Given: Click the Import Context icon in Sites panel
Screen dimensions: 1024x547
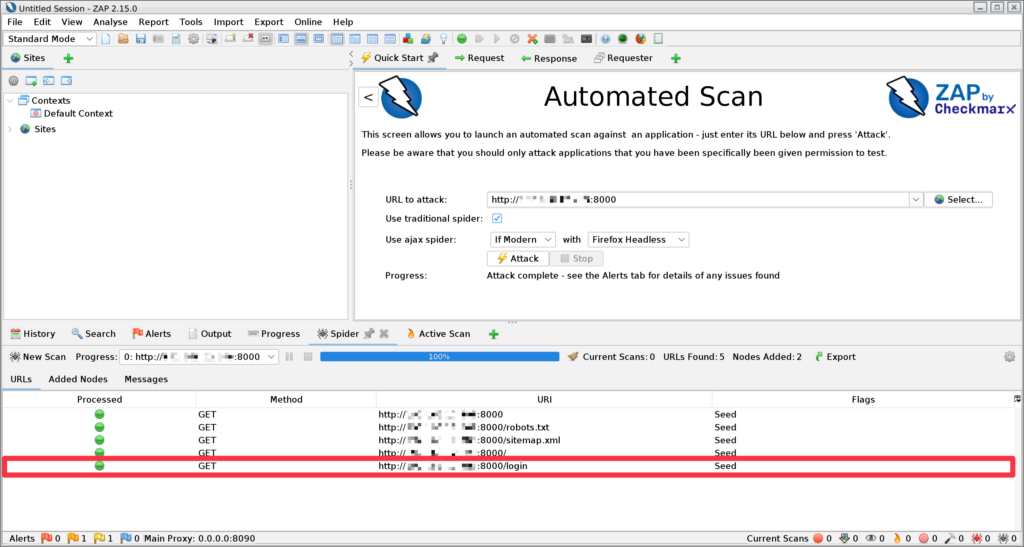Looking at the screenshot, I should pos(48,81).
